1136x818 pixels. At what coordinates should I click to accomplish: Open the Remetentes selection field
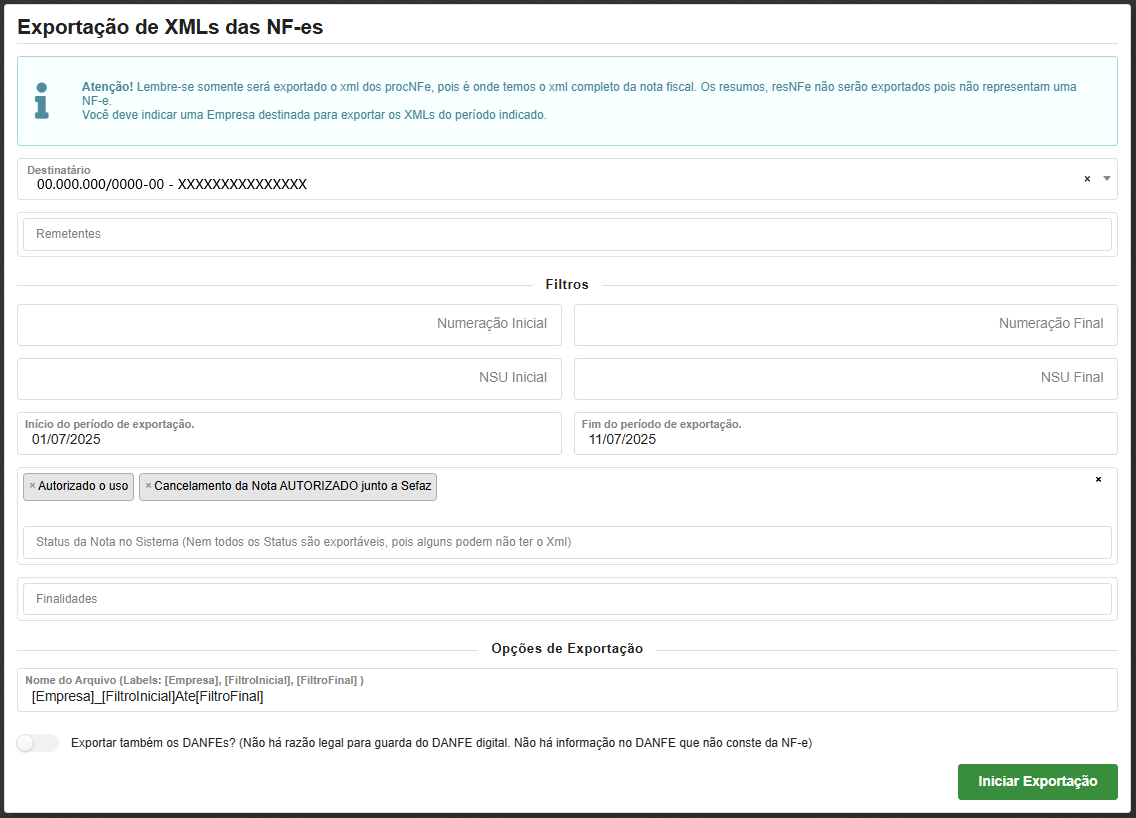tap(567, 234)
